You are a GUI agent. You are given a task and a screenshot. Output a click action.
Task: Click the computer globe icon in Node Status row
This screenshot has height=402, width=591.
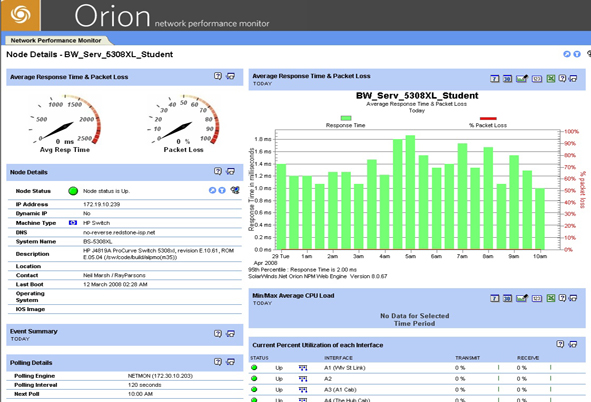point(235,190)
